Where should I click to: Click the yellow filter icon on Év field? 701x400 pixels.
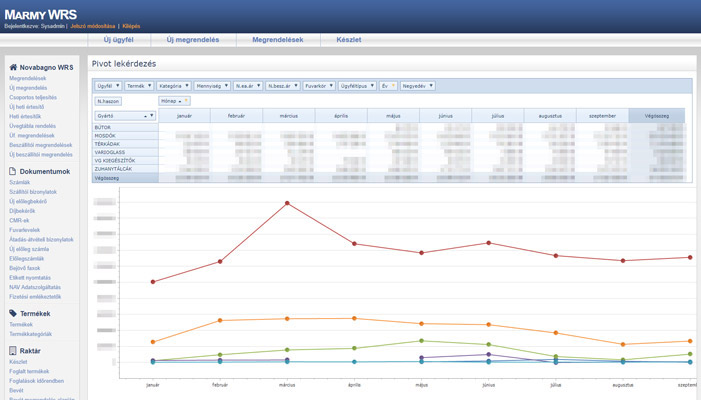coord(393,86)
